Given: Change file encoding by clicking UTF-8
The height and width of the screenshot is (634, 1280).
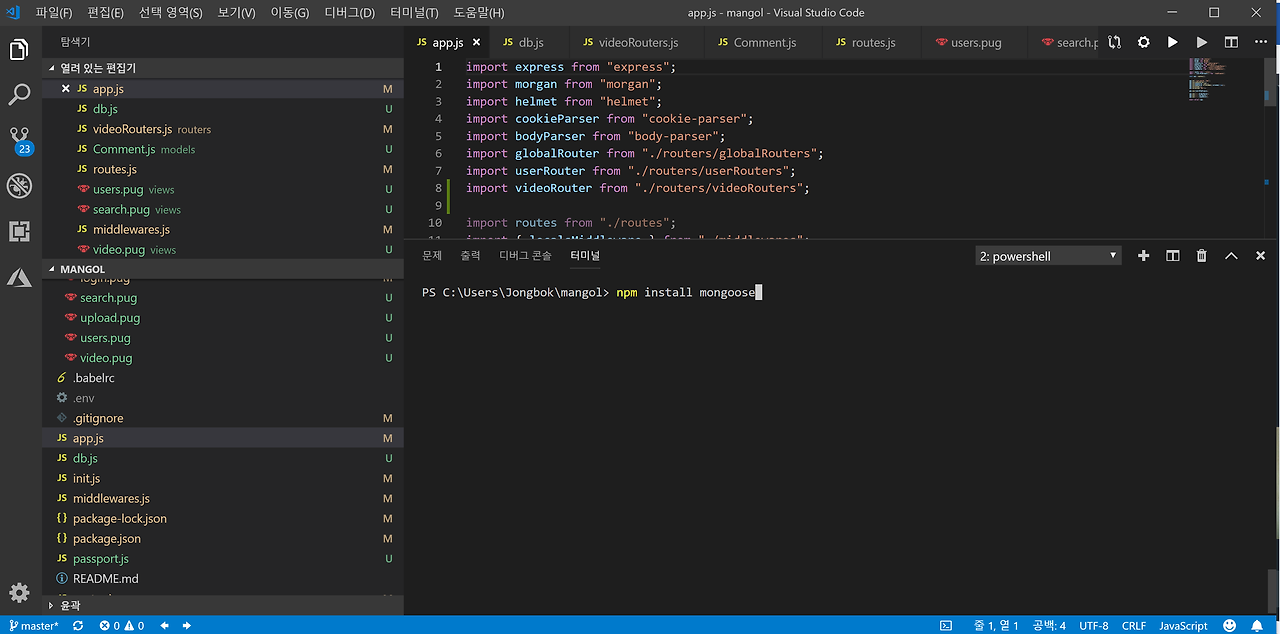Looking at the screenshot, I should tap(1093, 625).
